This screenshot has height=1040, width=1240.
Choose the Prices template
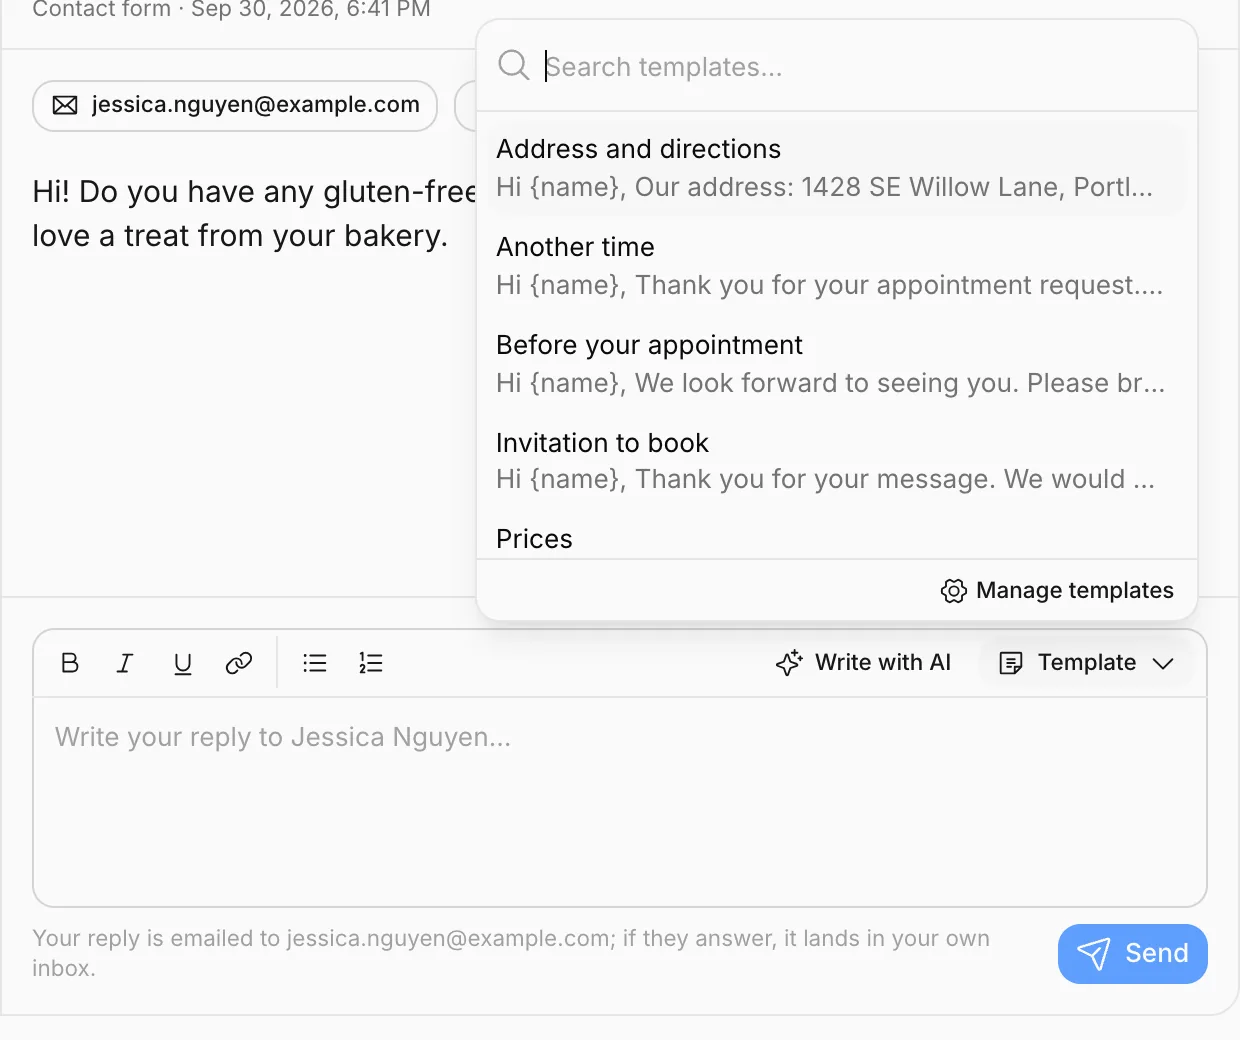point(836,538)
